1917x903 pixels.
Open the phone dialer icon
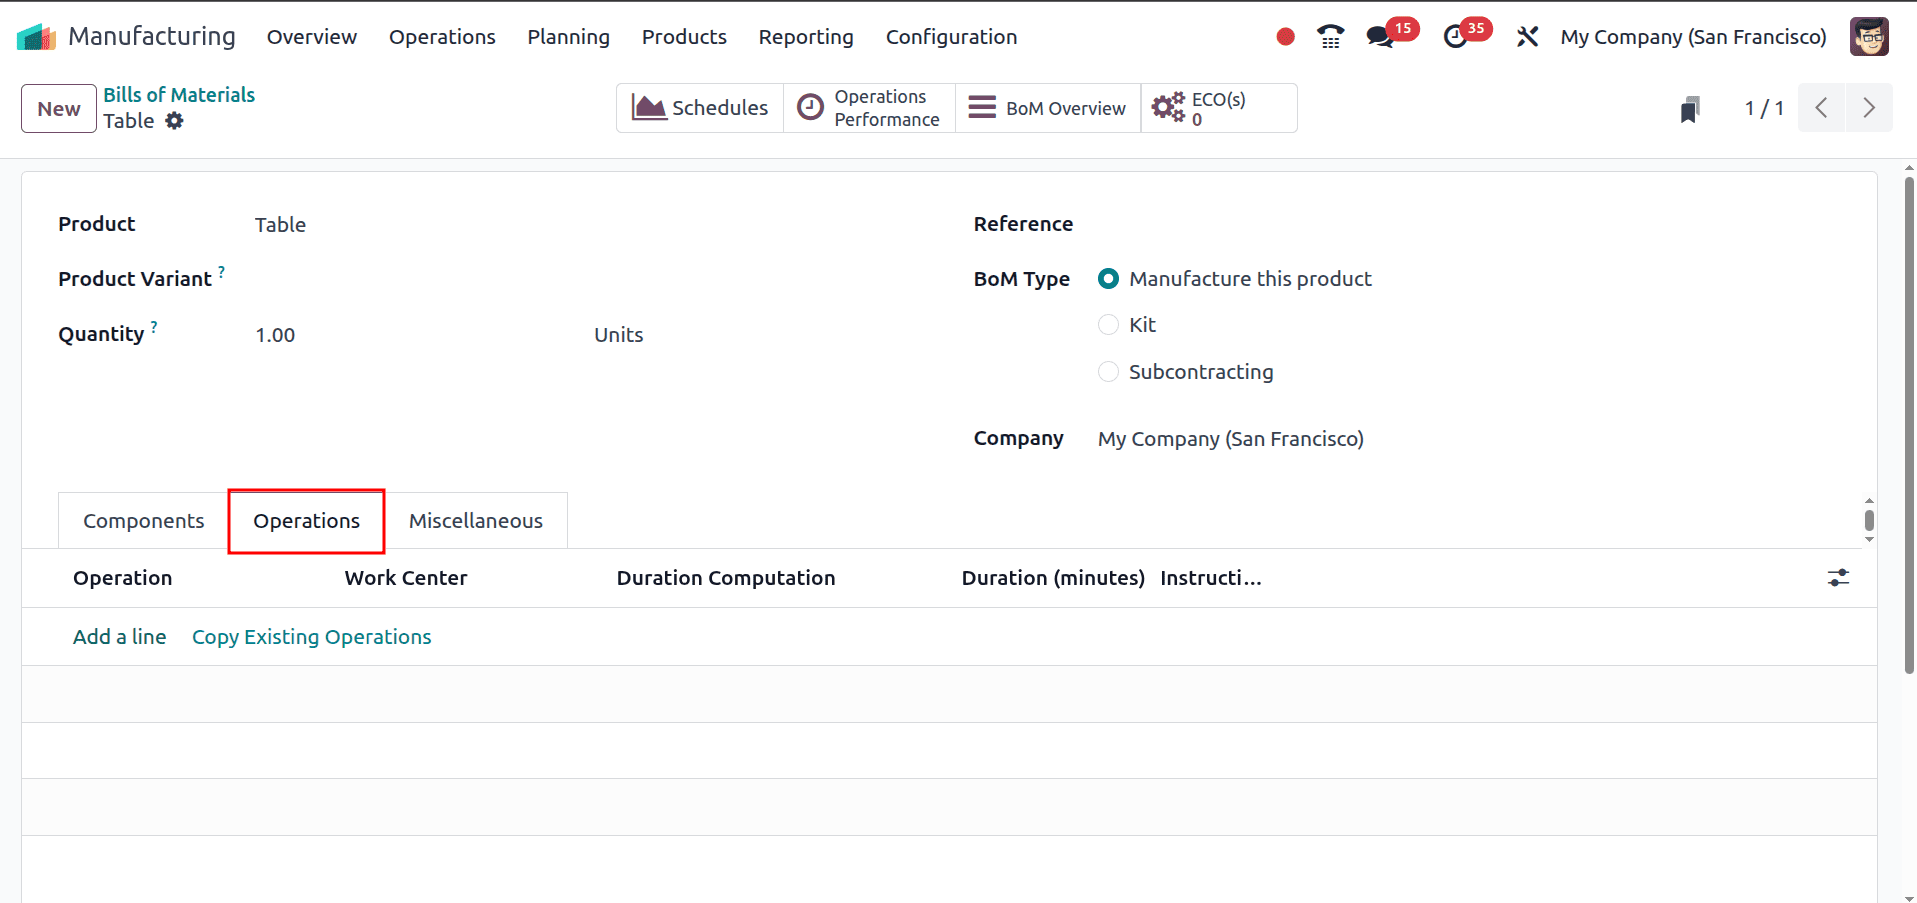tap(1330, 36)
